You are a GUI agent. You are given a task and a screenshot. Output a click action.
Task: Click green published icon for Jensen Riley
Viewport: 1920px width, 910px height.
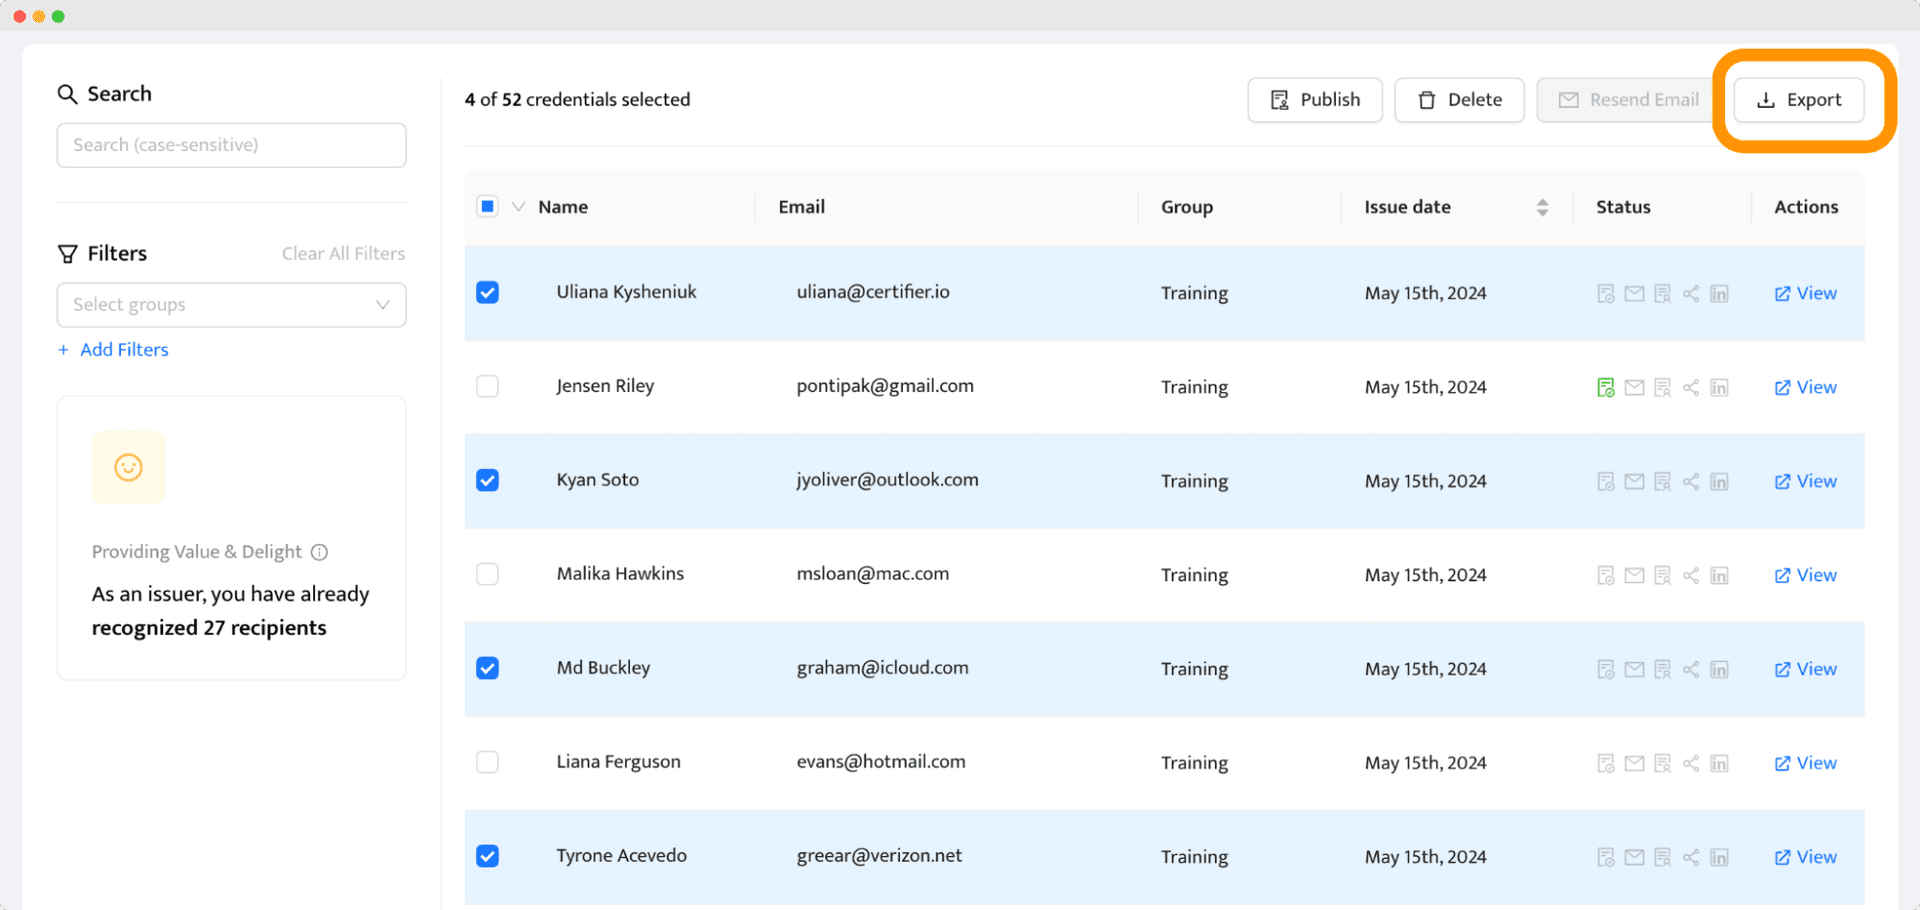pyautogui.click(x=1606, y=387)
